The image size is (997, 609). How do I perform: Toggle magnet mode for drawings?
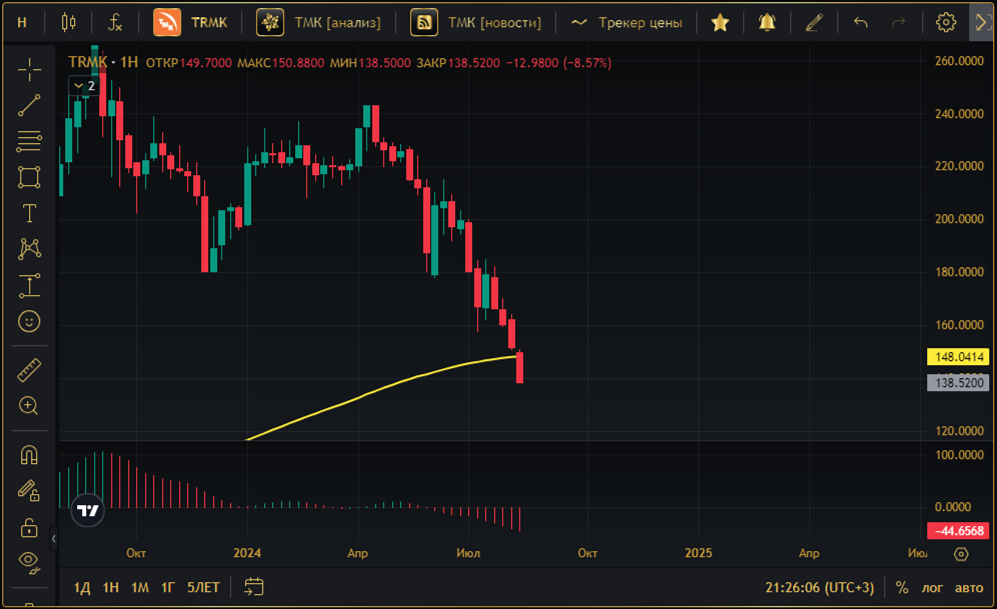[29, 455]
